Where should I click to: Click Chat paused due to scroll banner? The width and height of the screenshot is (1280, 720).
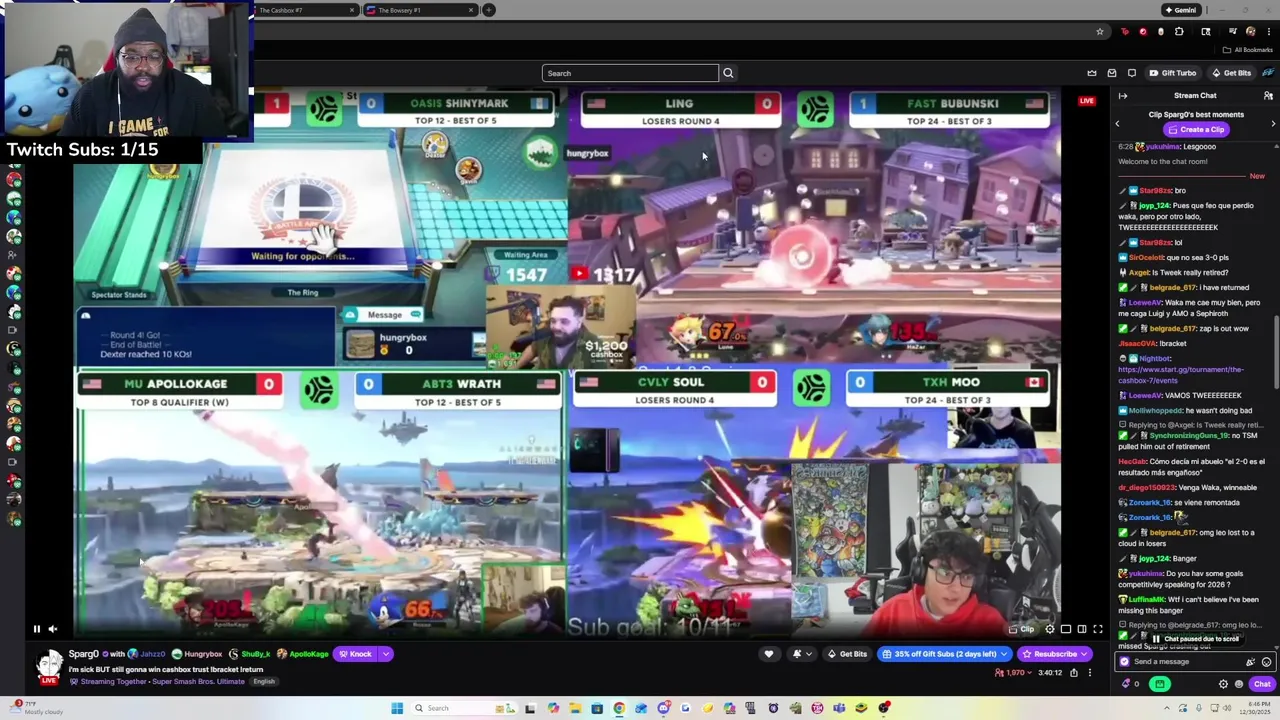click(1196, 639)
